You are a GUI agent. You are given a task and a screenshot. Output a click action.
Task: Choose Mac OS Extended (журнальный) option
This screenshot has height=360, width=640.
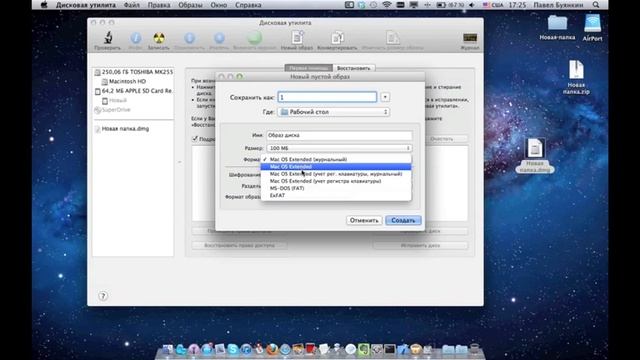click(x=336, y=159)
